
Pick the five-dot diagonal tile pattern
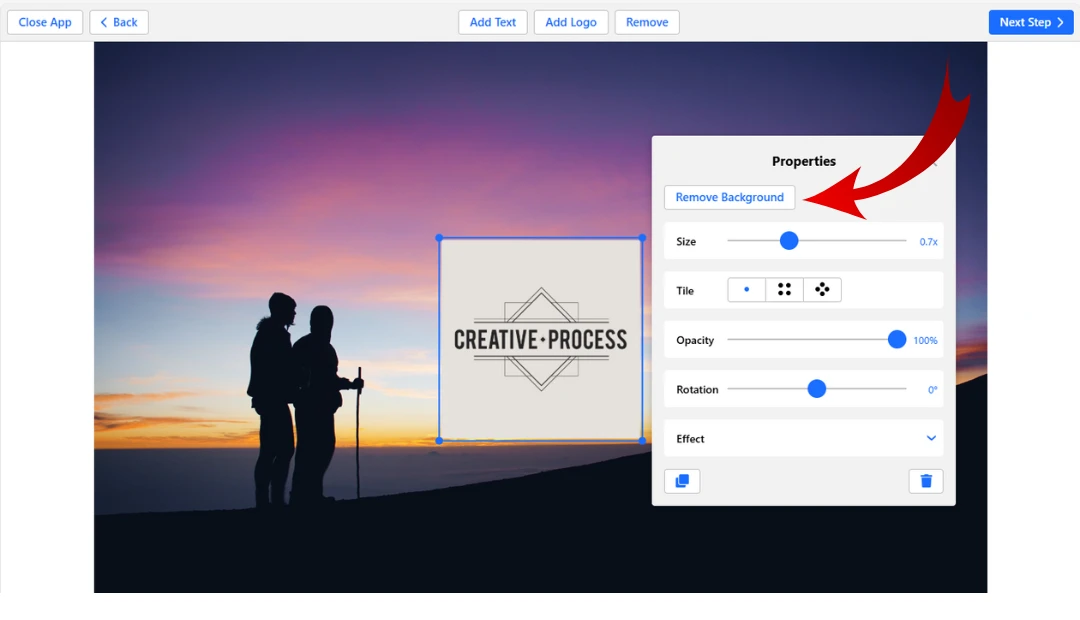tap(822, 290)
